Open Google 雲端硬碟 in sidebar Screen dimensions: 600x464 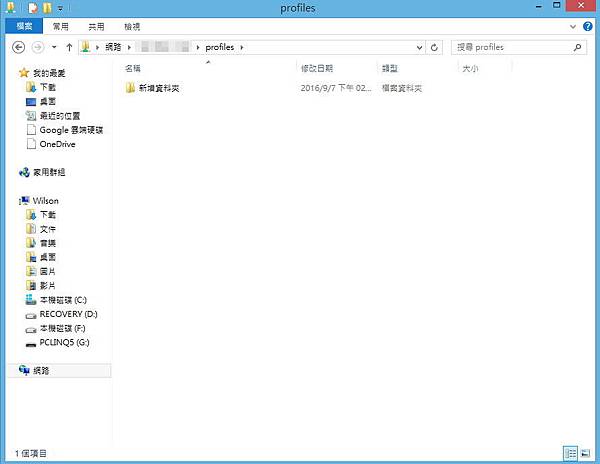(x=71, y=130)
